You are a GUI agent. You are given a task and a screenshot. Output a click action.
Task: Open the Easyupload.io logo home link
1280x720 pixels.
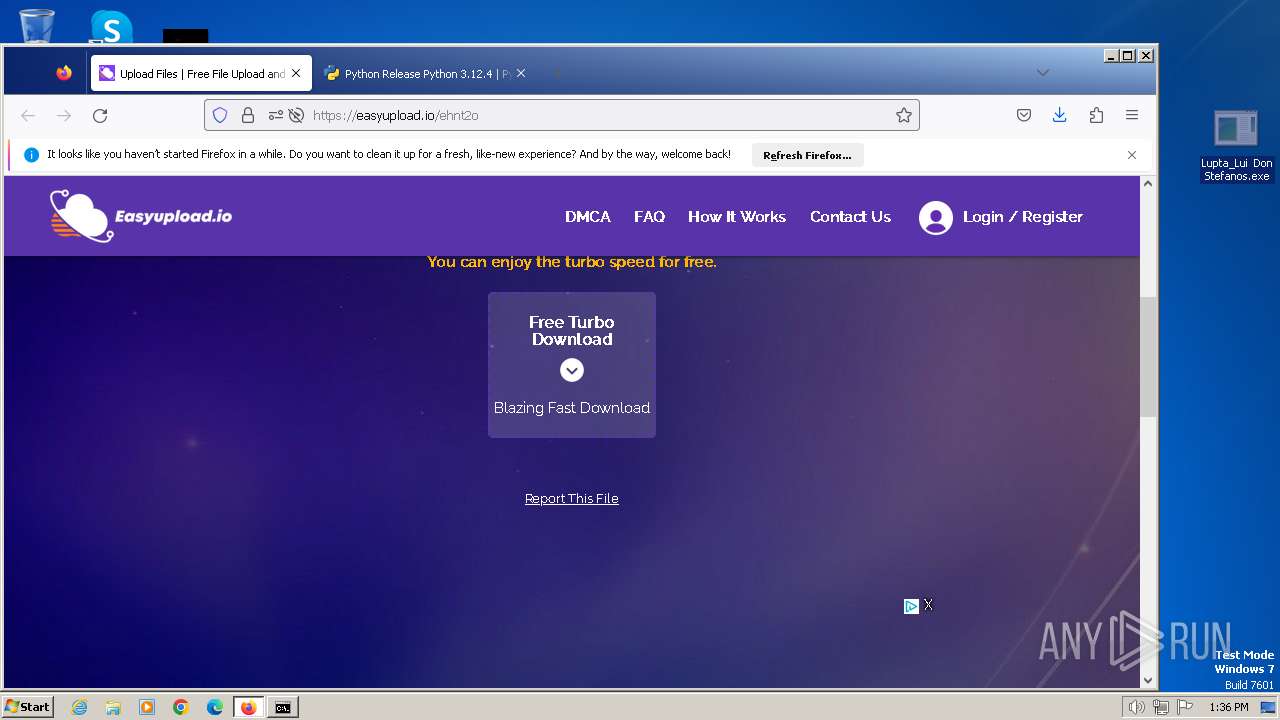coord(141,216)
